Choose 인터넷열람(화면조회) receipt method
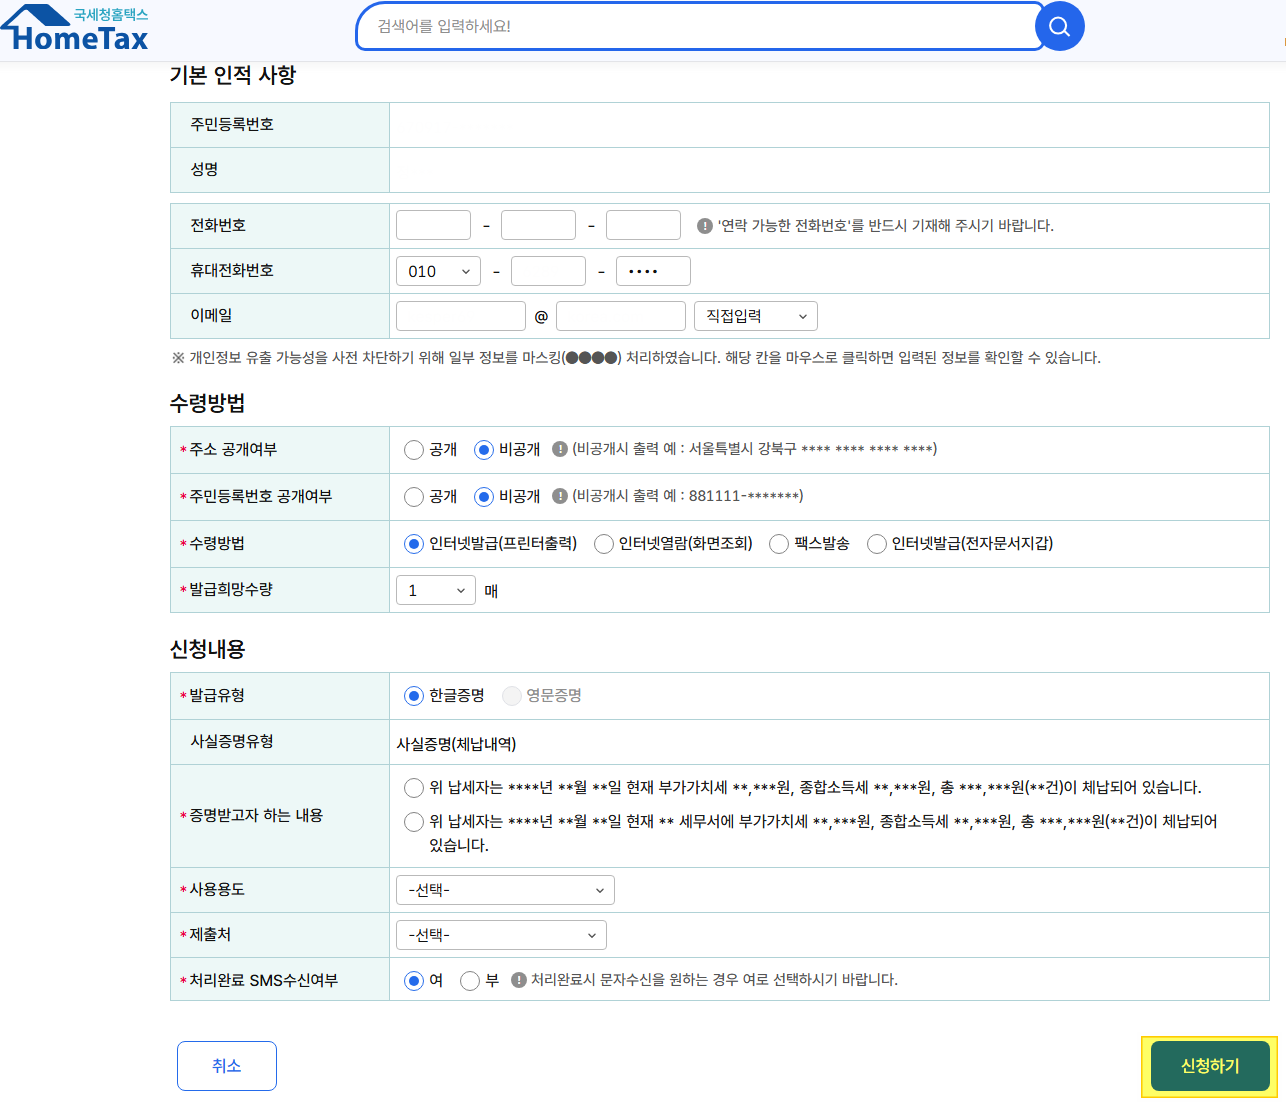1286x1110 pixels. coord(603,544)
